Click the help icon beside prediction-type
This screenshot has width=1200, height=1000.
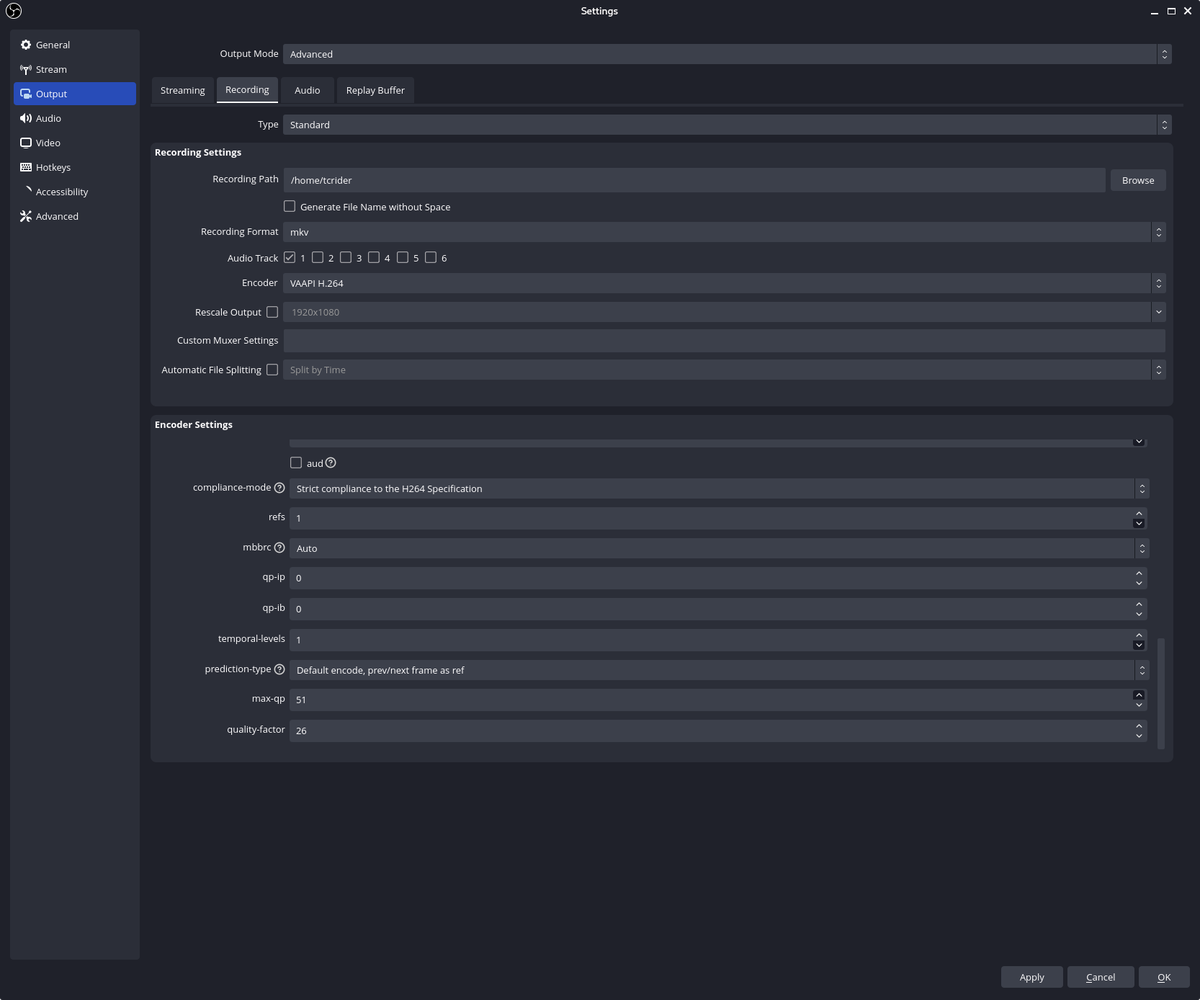coord(279,669)
